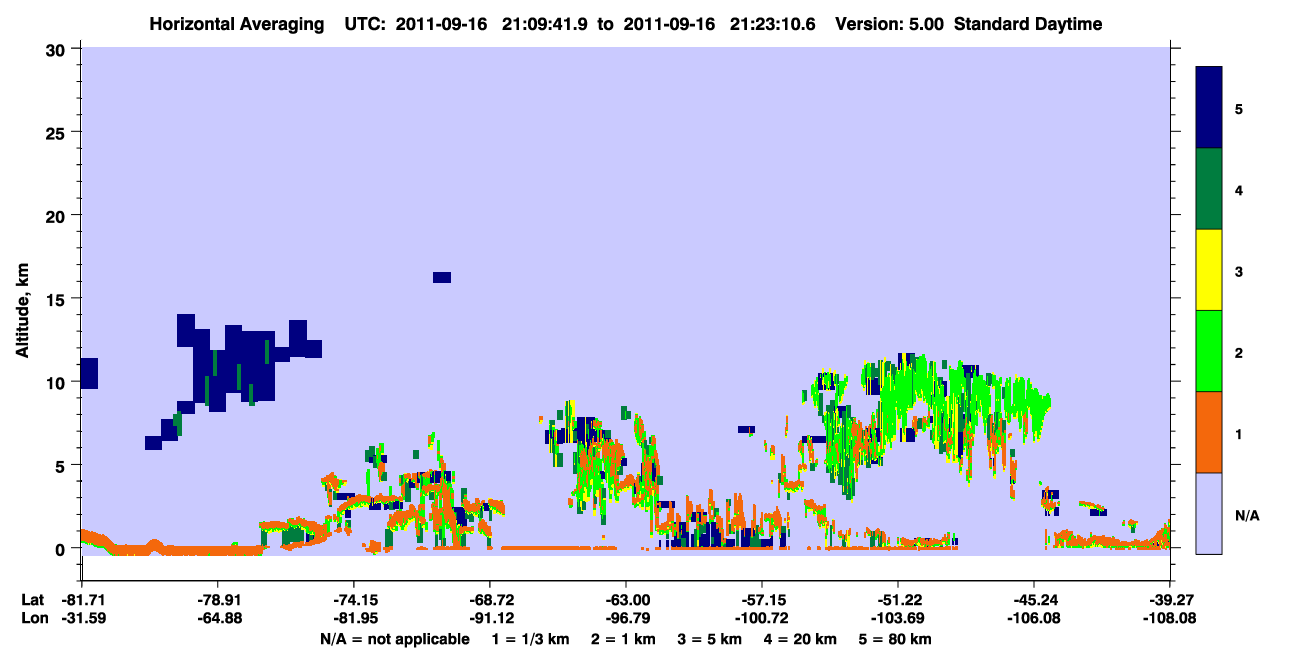Click the '3 = 5 km' legend text
The image size is (1300, 667).
711,639
